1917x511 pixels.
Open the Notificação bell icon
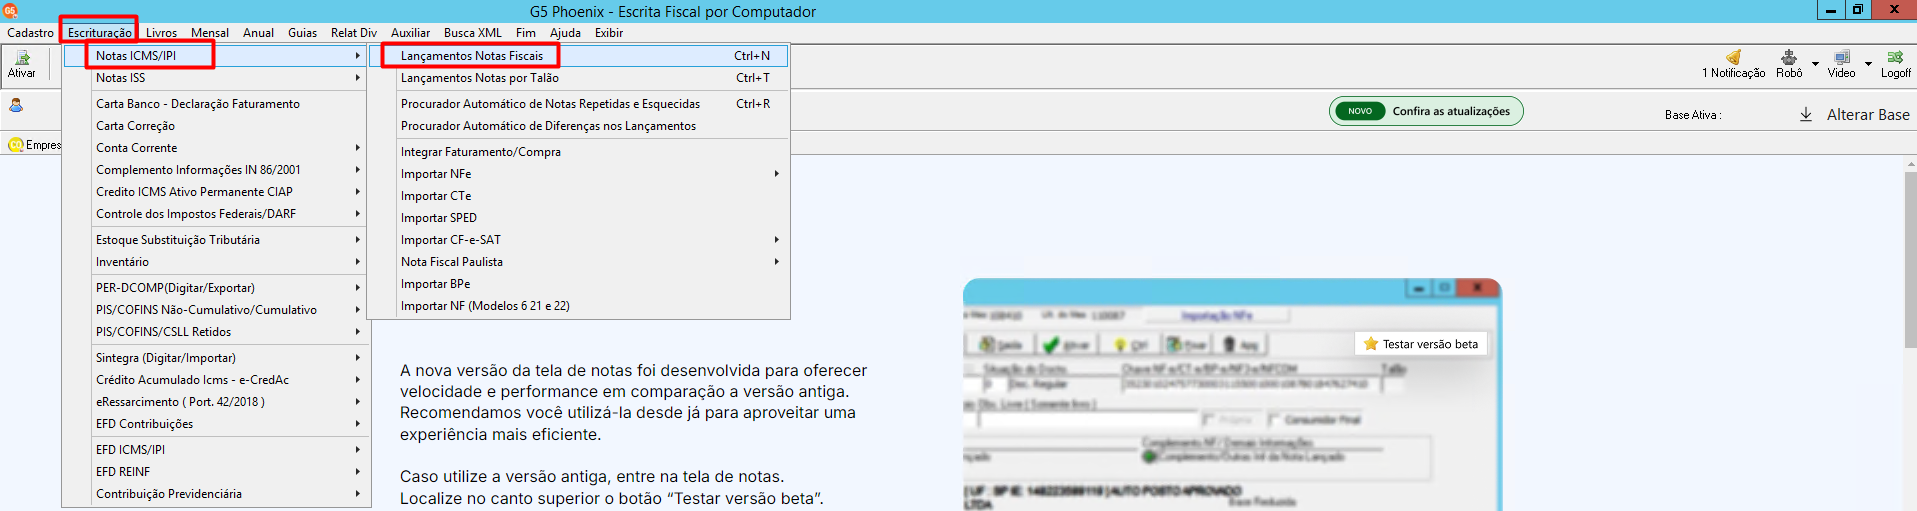coord(1733,57)
